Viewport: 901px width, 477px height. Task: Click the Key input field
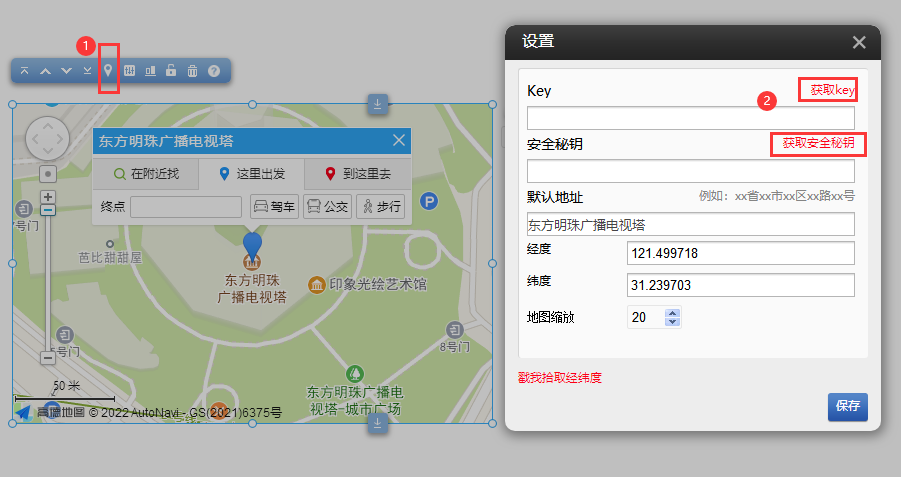coord(690,118)
